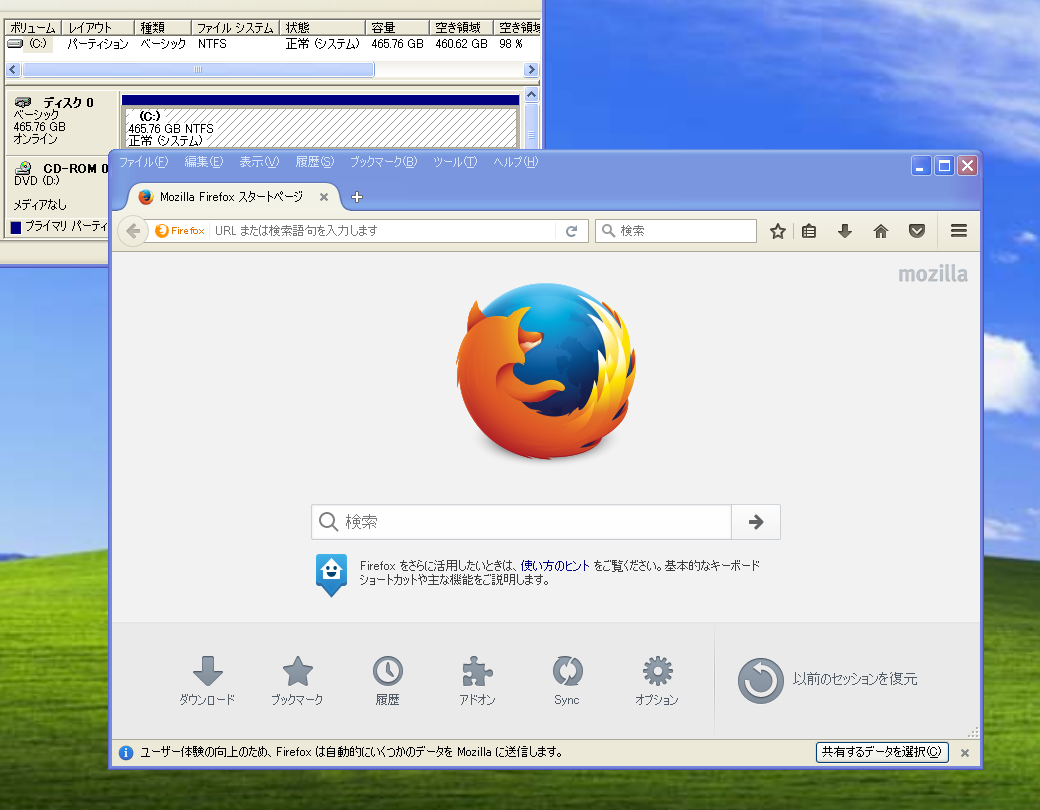Open the ヘルプ(H) menu

[515, 162]
